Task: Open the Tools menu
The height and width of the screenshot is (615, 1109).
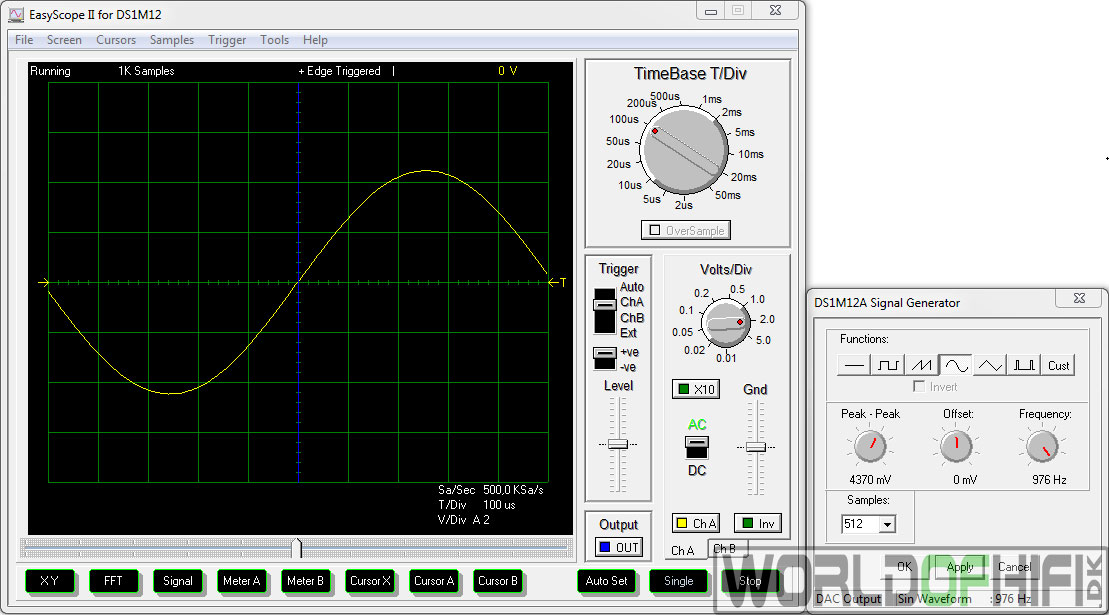Action: pyautogui.click(x=274, y=40)
